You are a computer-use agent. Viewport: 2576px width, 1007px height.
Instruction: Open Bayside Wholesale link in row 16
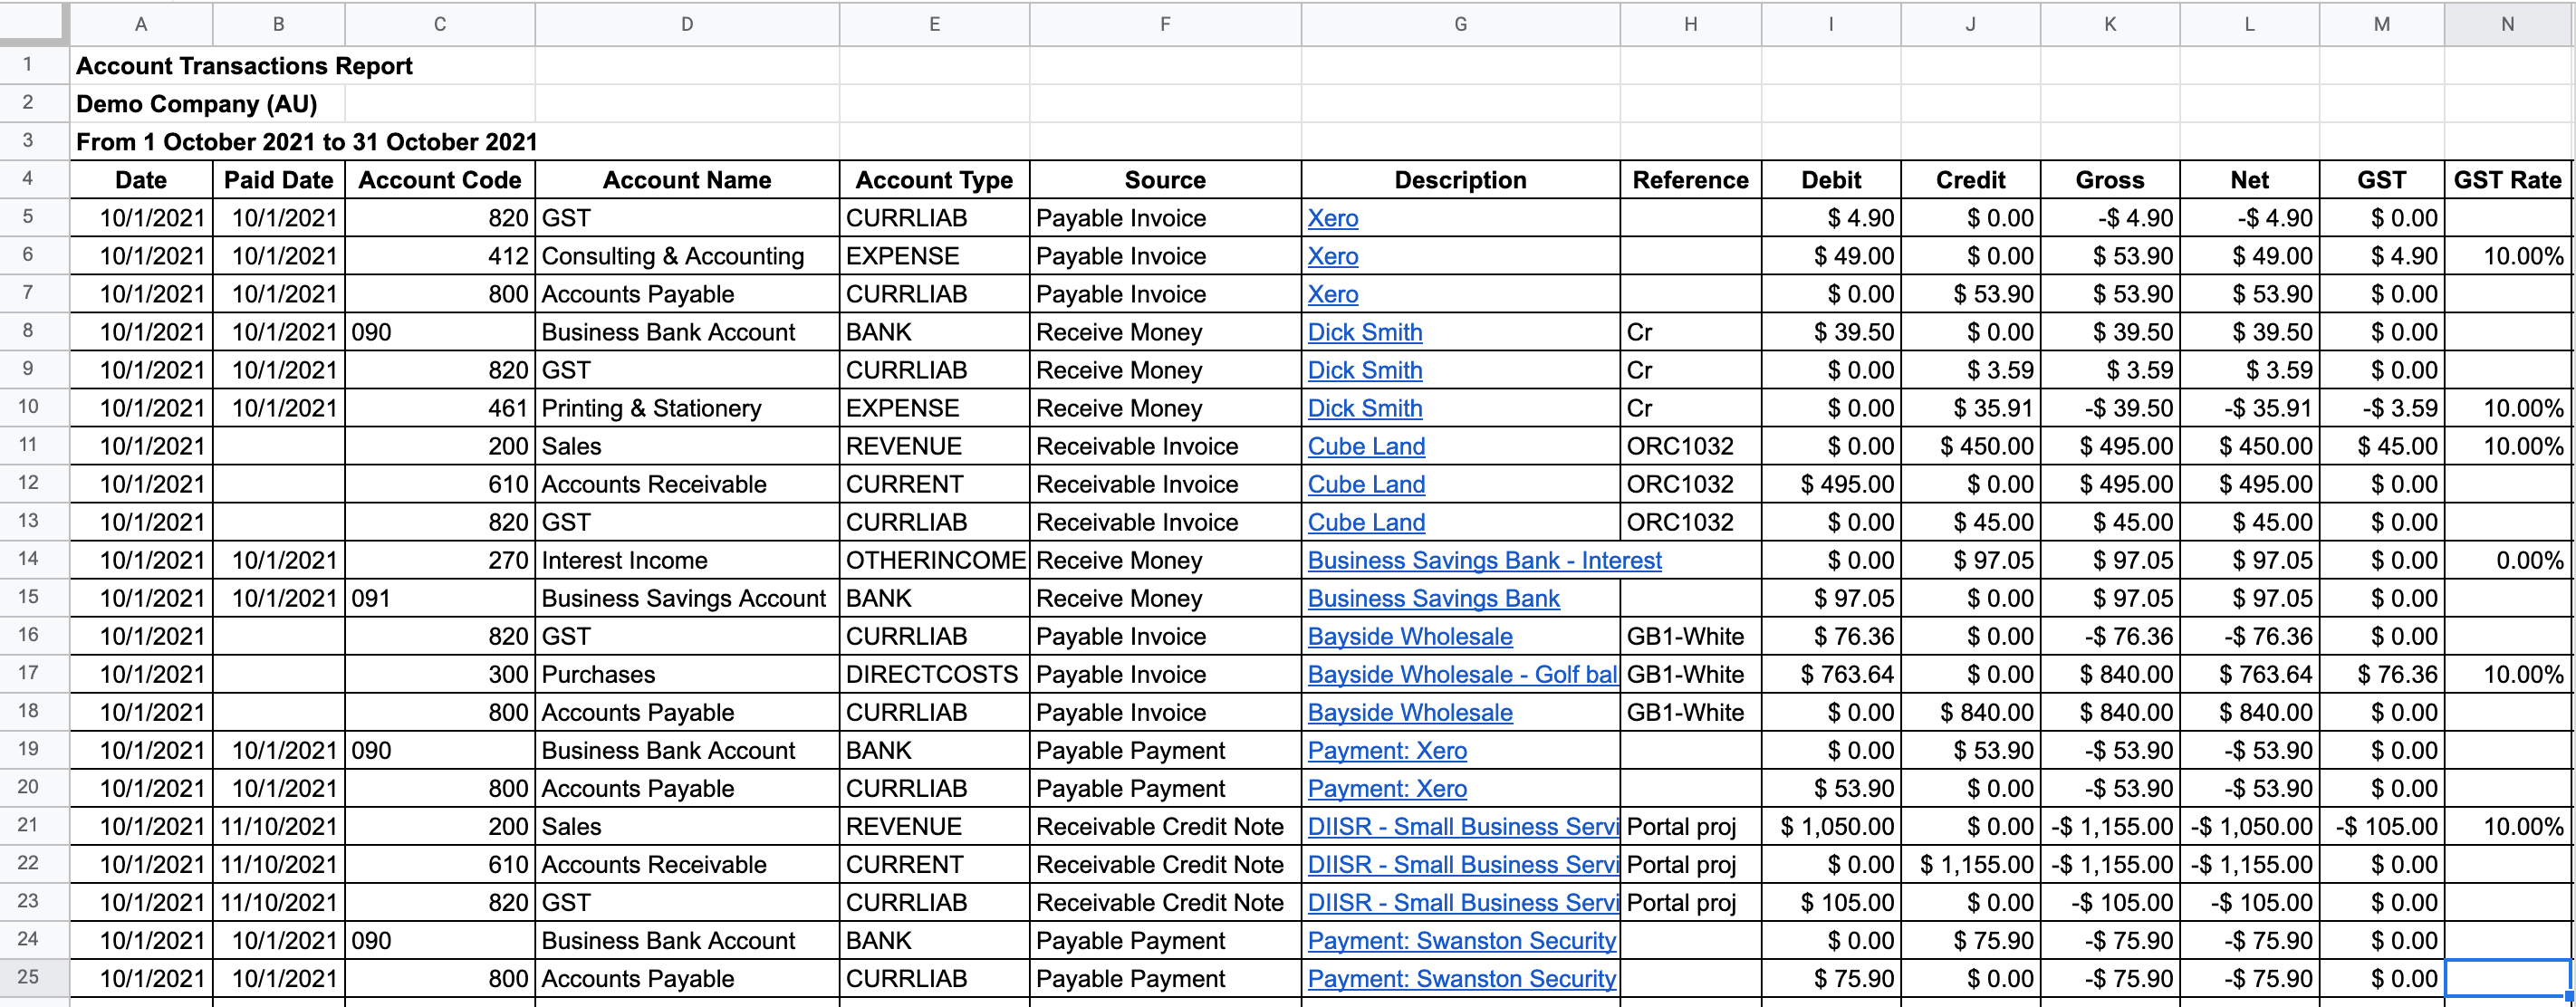(1410, 636)
